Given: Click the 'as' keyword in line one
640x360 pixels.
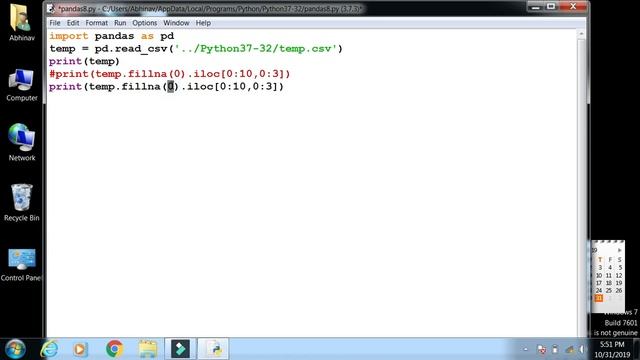Looking at the screenshot, I should click(147, 36).
